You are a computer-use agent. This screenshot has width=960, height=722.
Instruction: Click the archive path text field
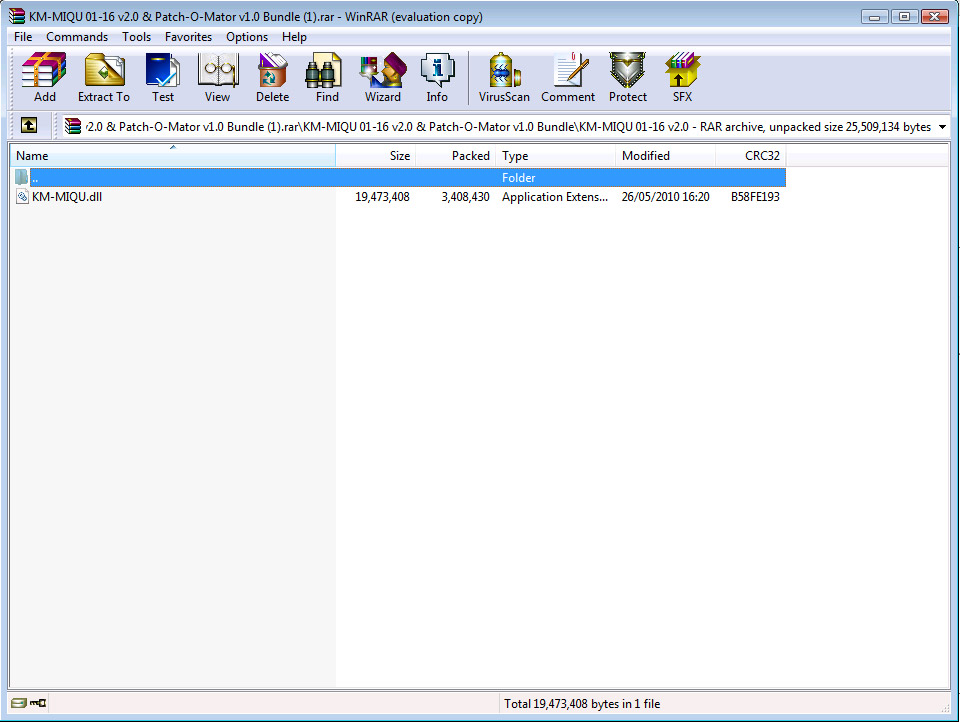508,127
